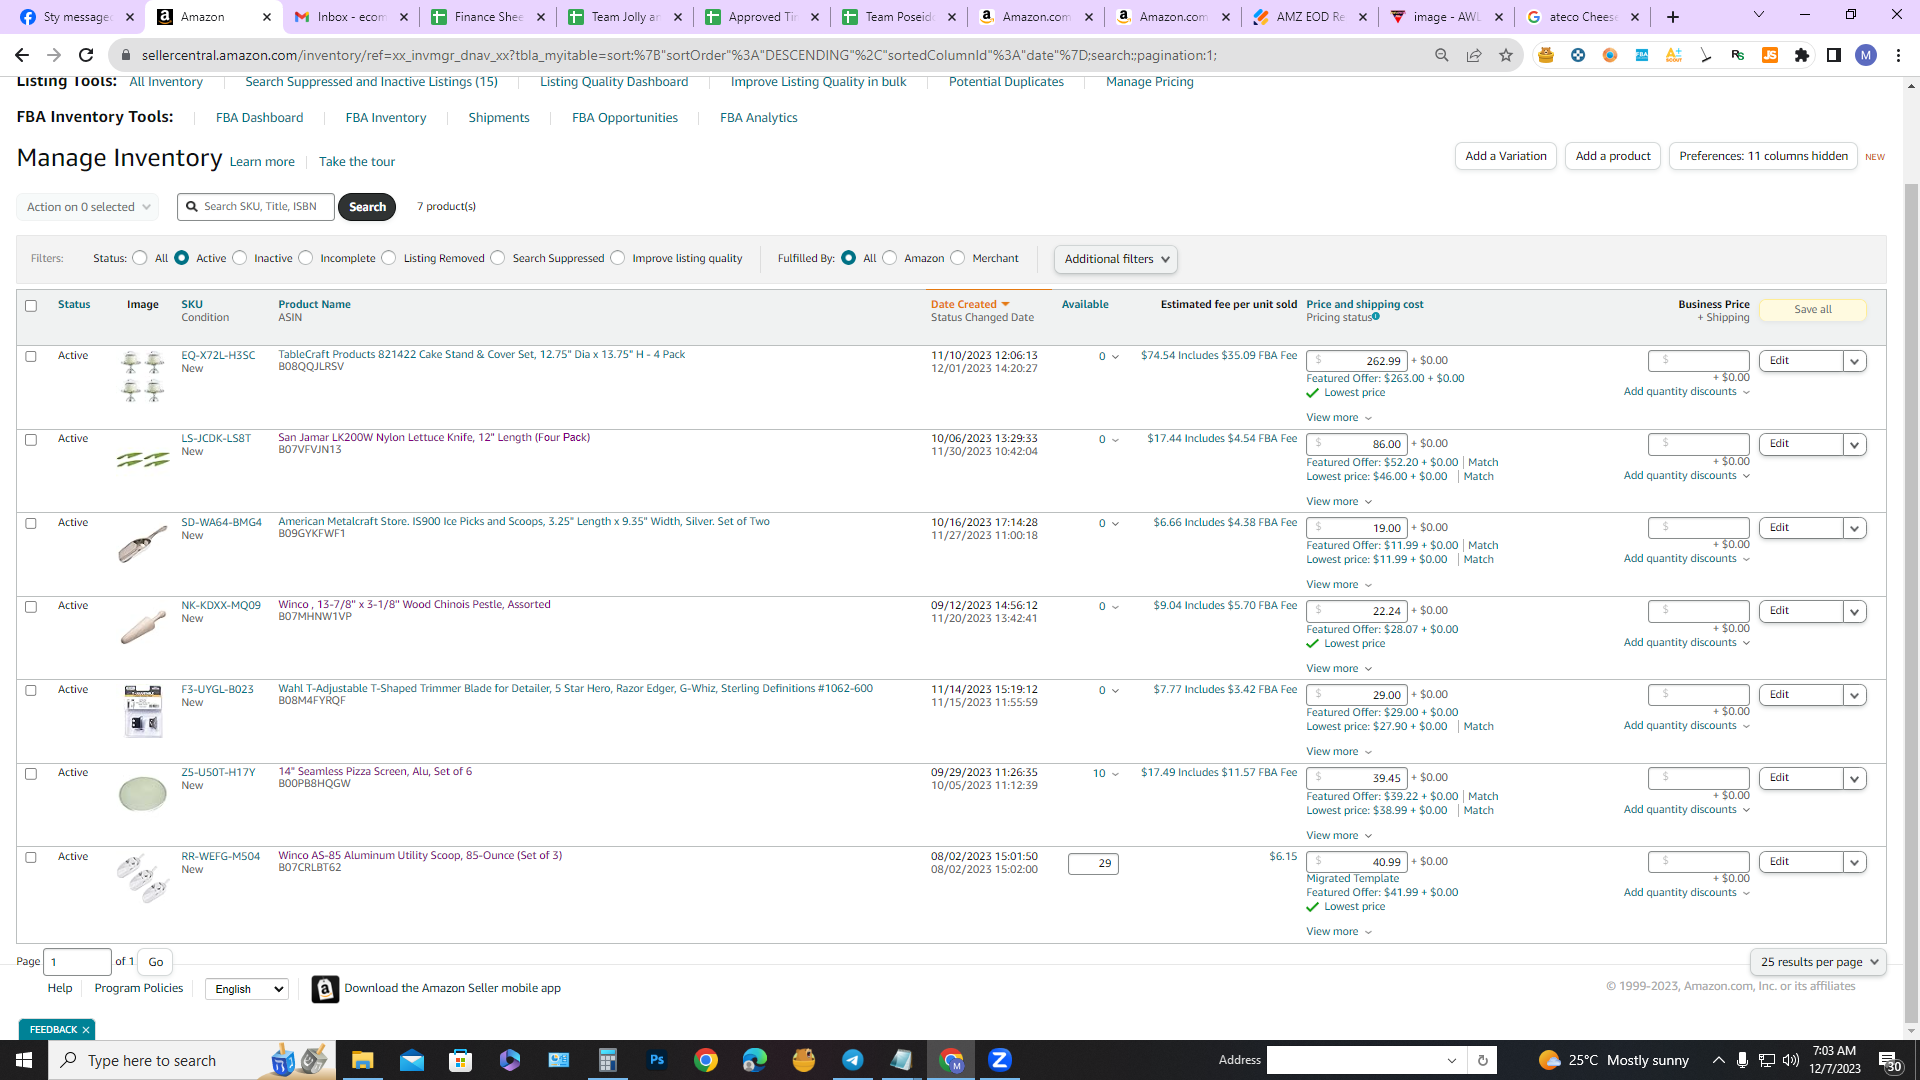The width and height of the screenshot is (1920, 1080).
Task: Open the Jungle Scout JS extension
Action: pyautogui.click(x=1770, y=55)
